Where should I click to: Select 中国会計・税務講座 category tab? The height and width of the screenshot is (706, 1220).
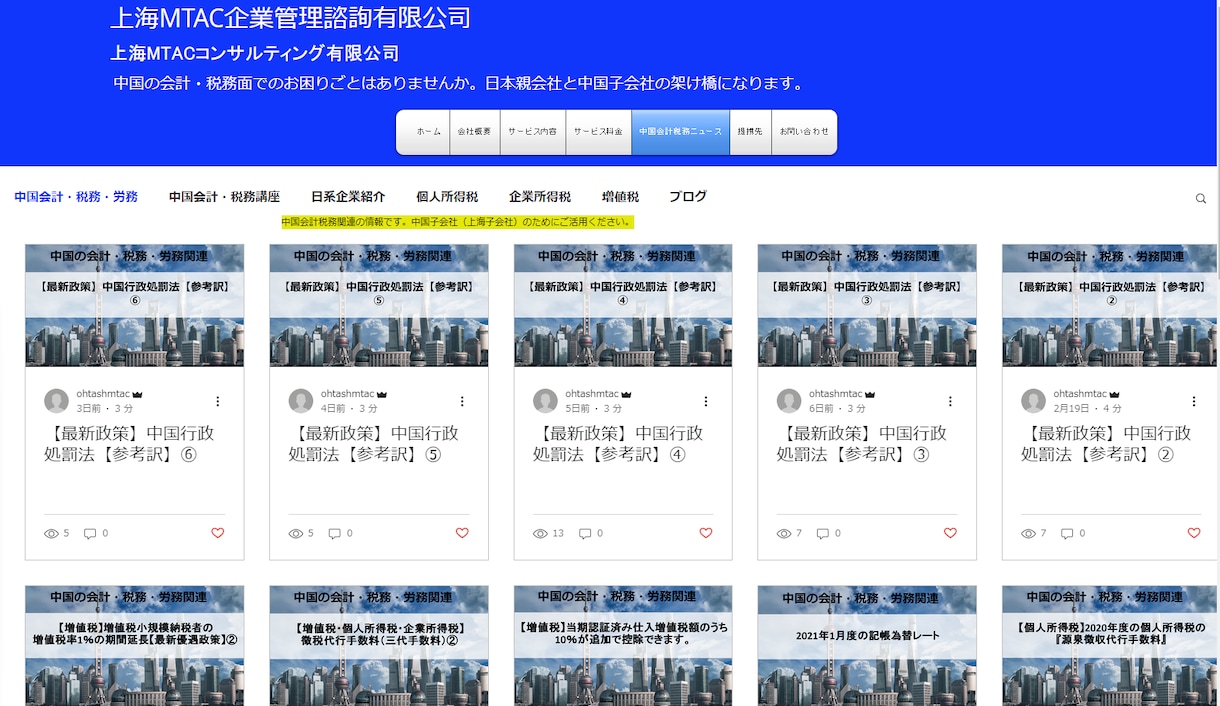pyautogui.click(x=224, y=197)
